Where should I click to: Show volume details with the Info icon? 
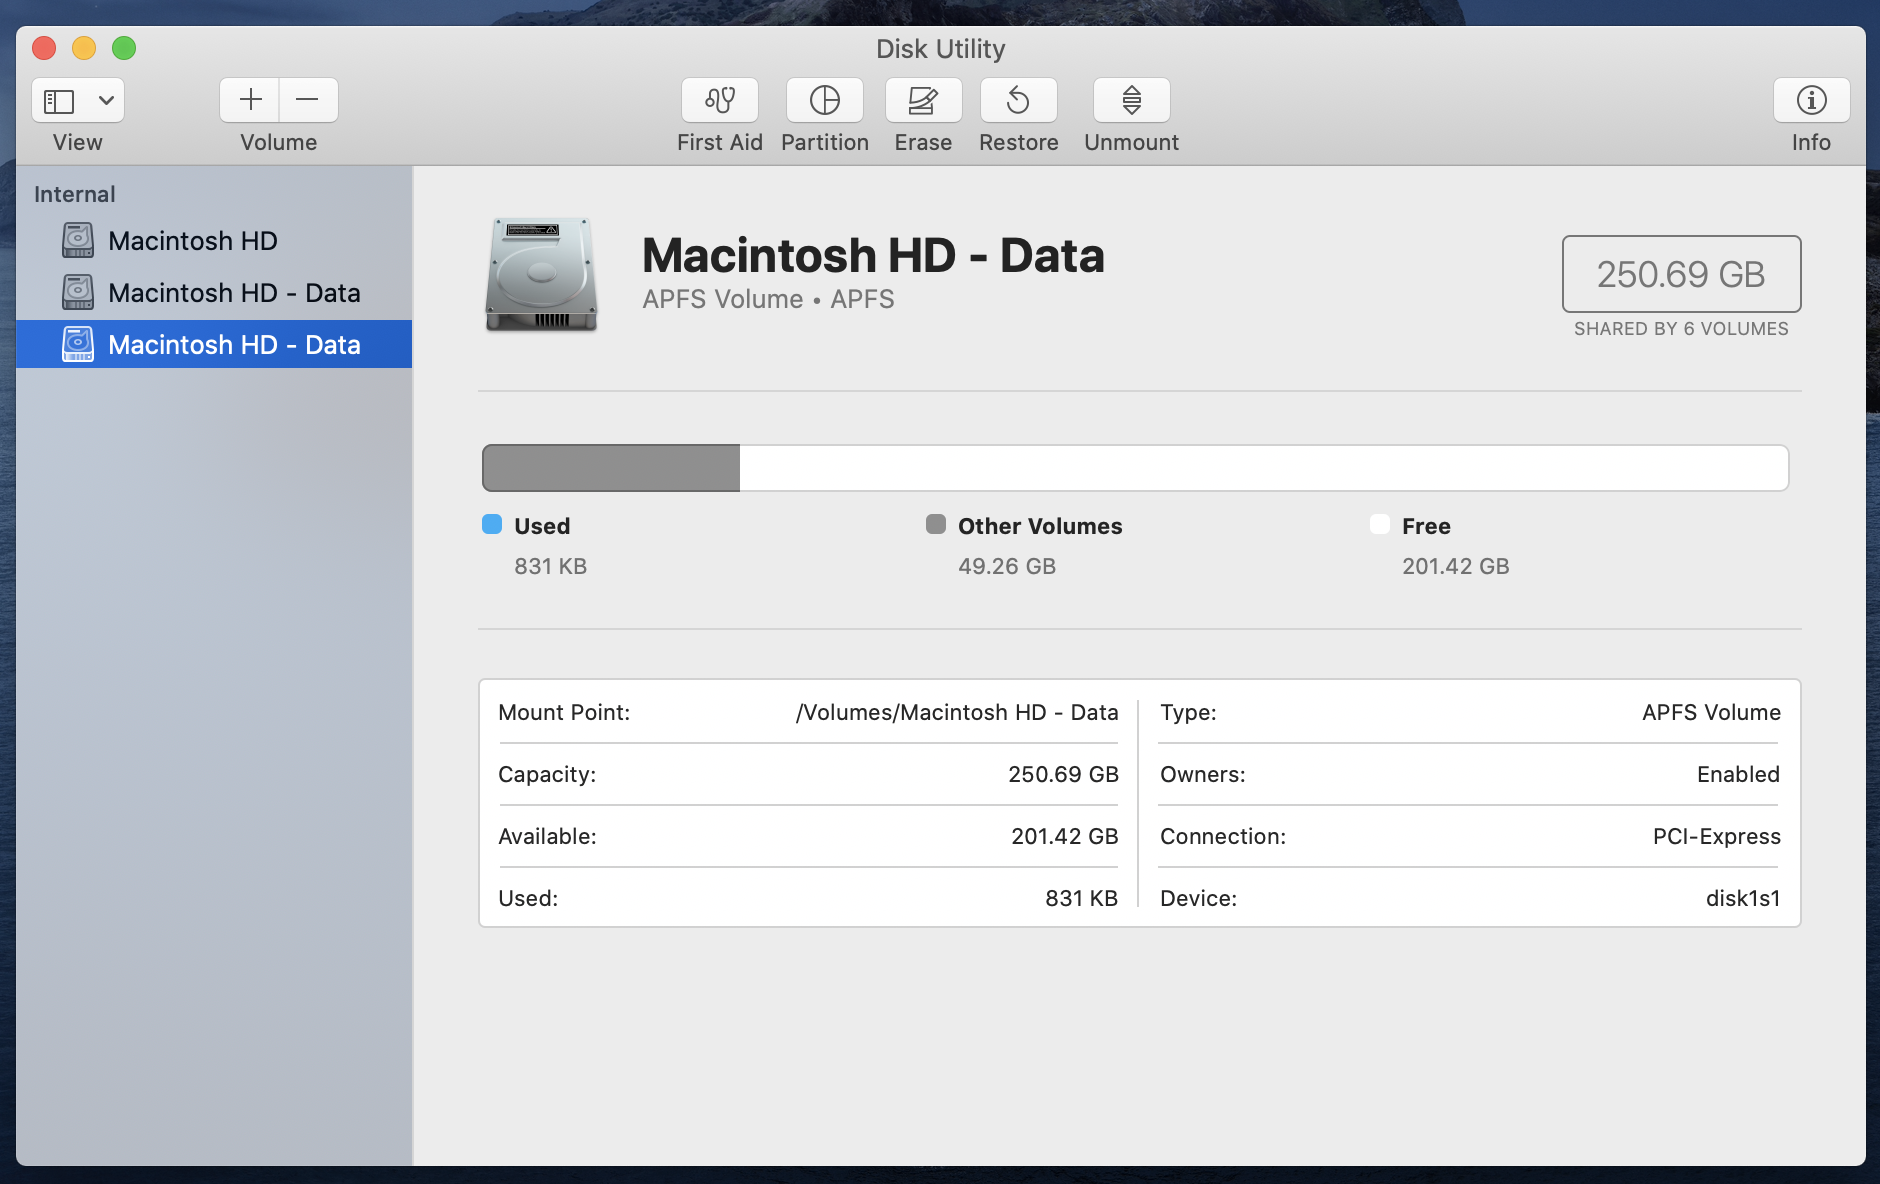tap(1811, 100)
